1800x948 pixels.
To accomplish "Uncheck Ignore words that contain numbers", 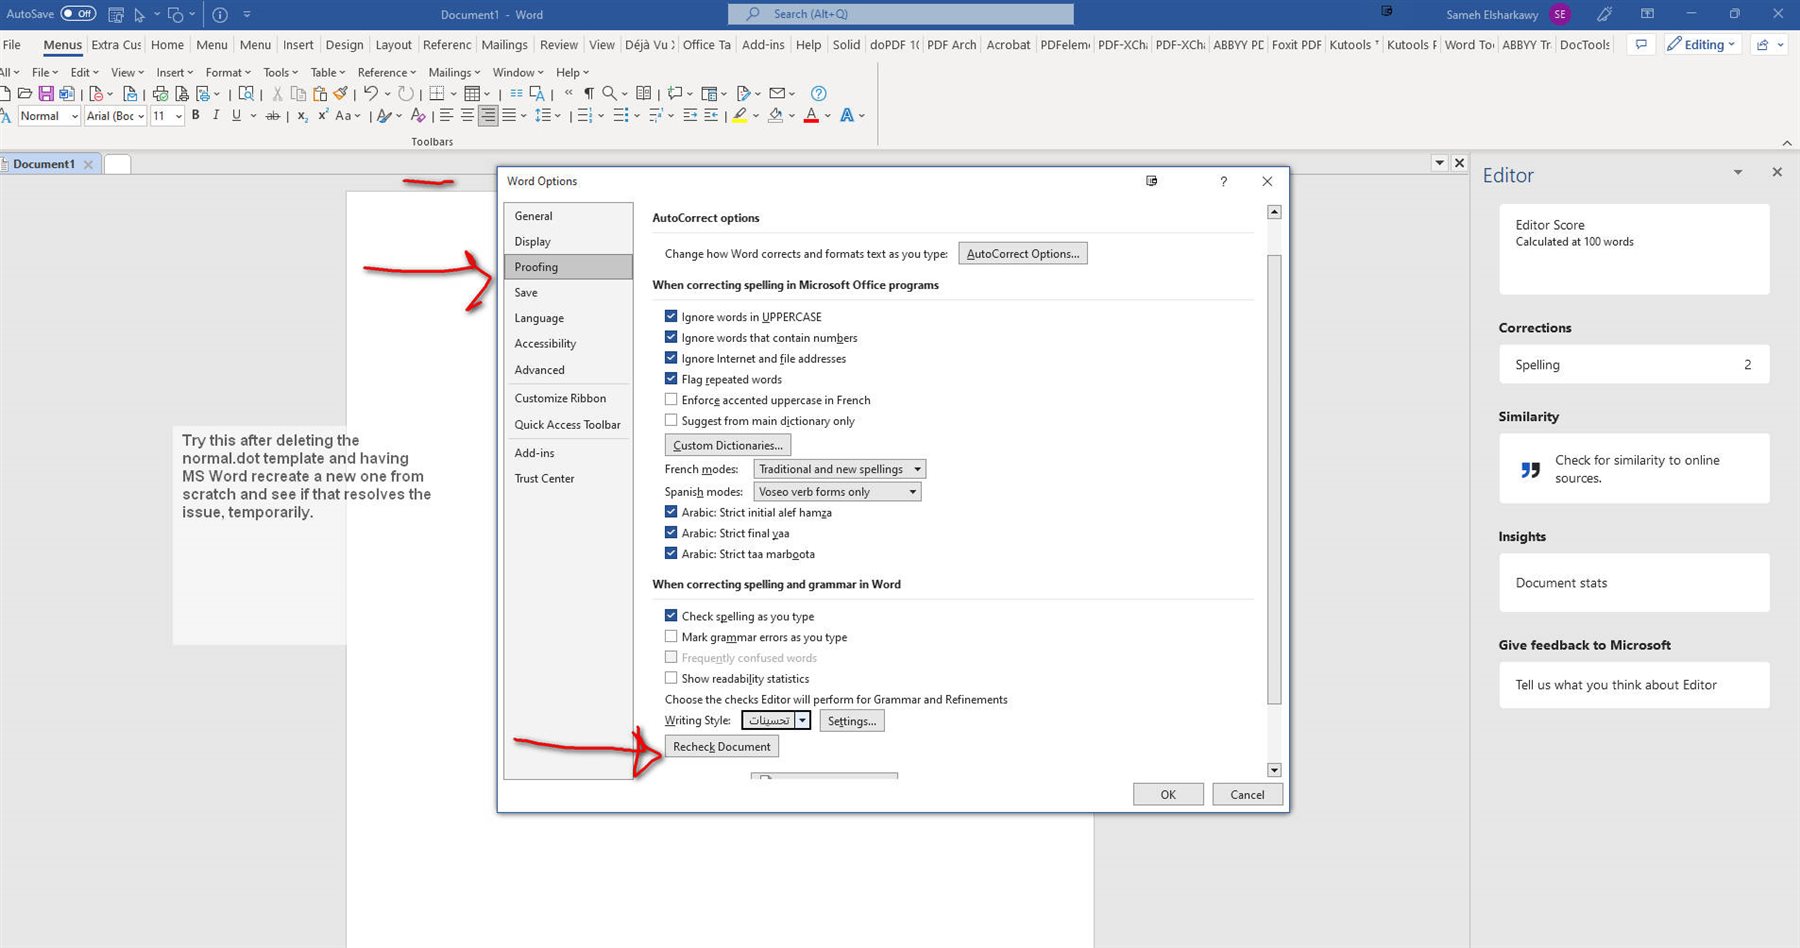I will [671, 337].
